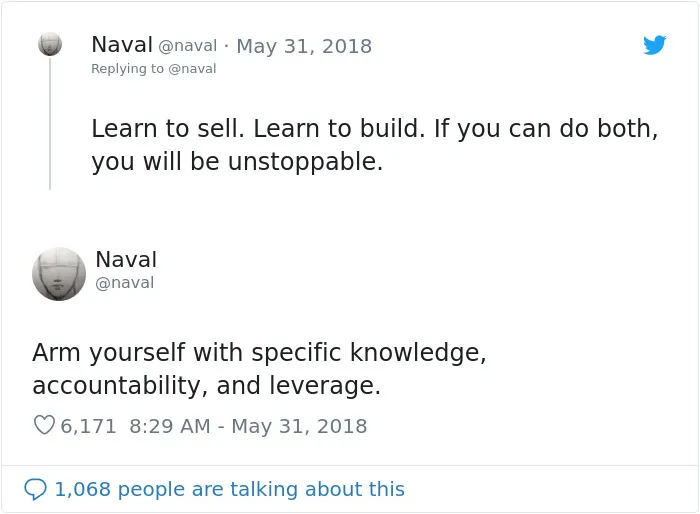The image size is (700, 514).
Task: Click the line "accountability, and leverage."
Action: [206, 385]
